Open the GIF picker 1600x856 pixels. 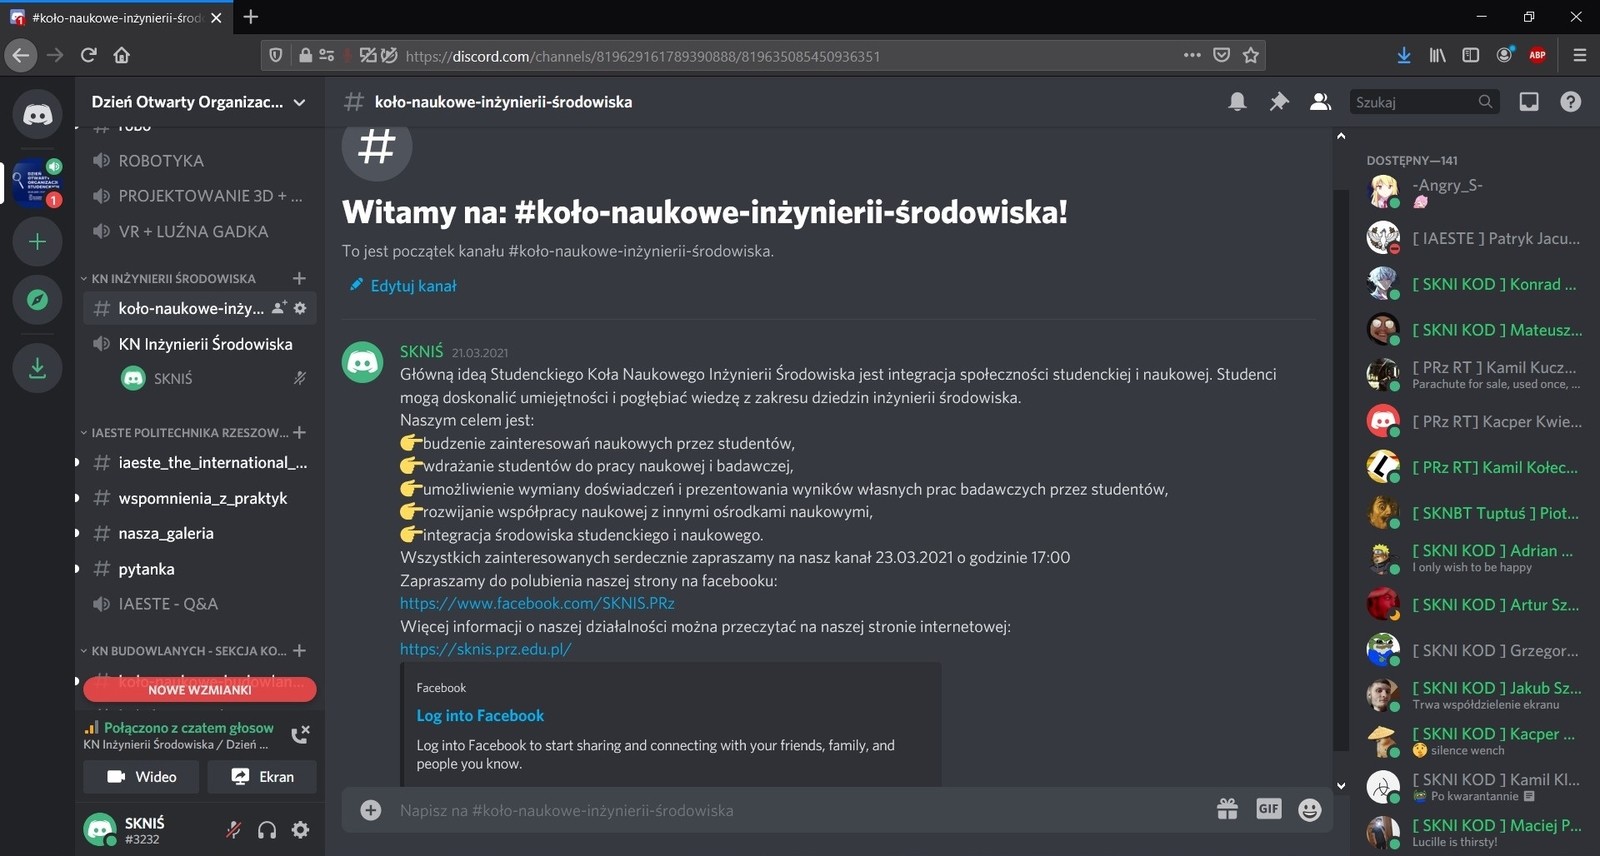[x=1268, y=809]
